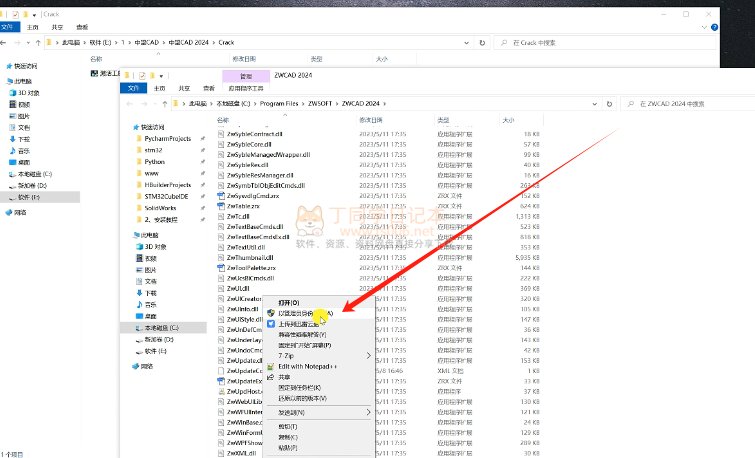Select the SolidWorks folder in quick access
This screenshot has height=458, width=755.
tap(163, 207)
